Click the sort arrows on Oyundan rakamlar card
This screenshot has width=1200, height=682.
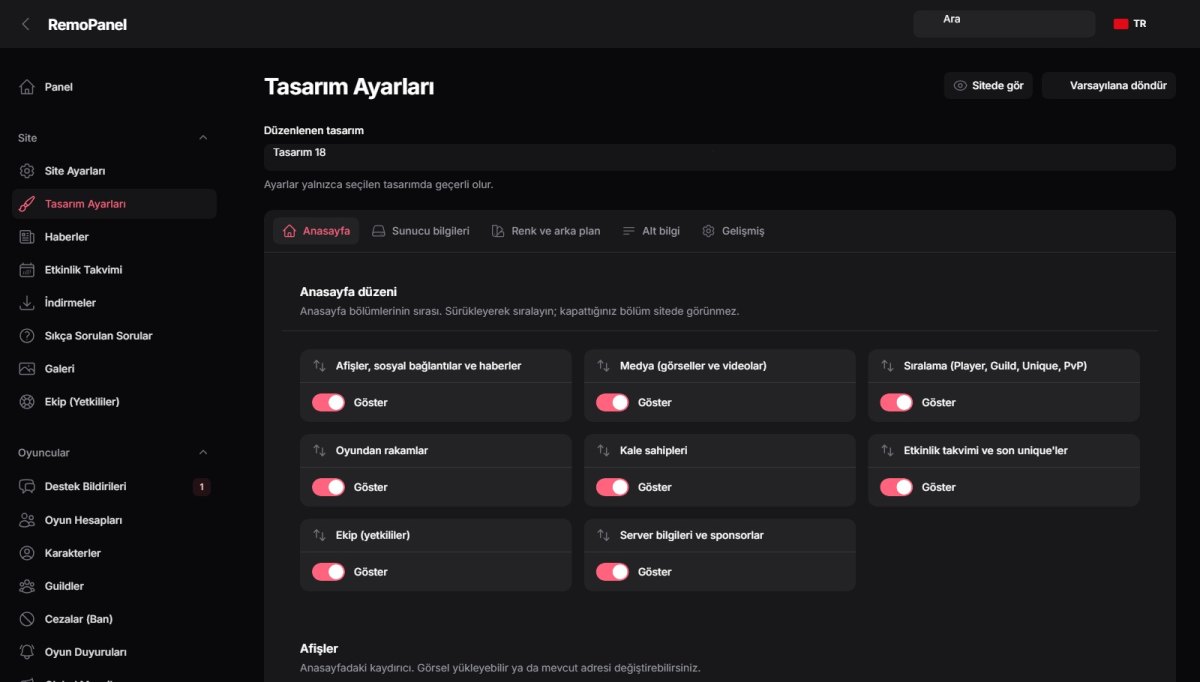[320, 451]
